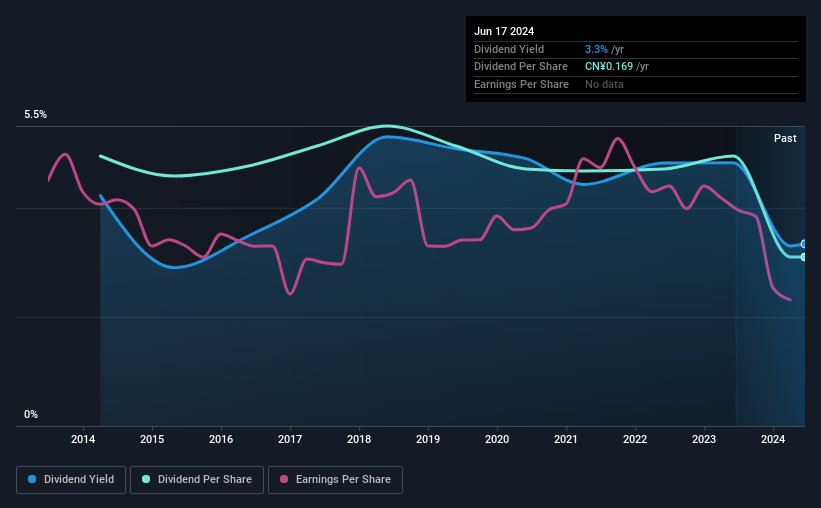Click the 2018 label on the x-axis

click(359, 439)
